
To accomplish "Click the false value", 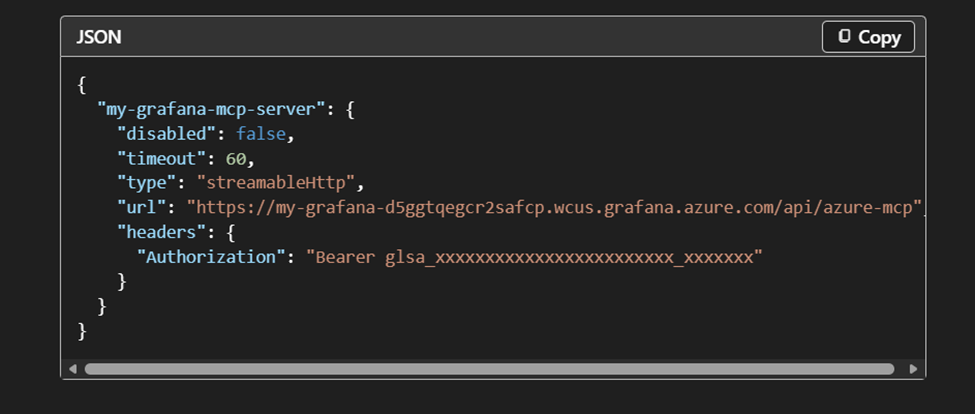I will click(x=261, y=134).
